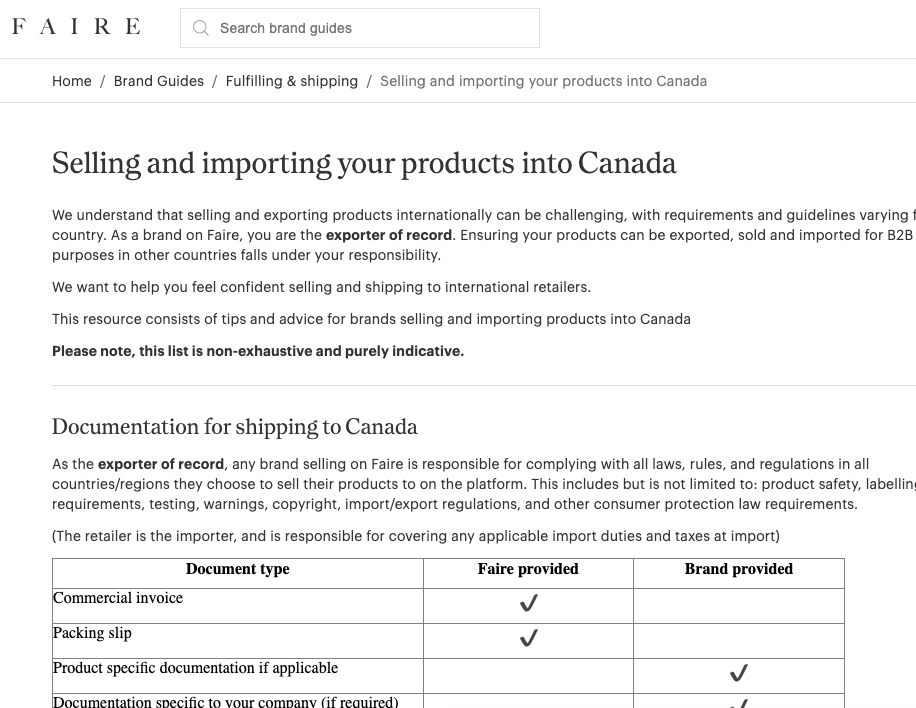
Task: Click the Commercial invoice row label
Action: [118, 598]
